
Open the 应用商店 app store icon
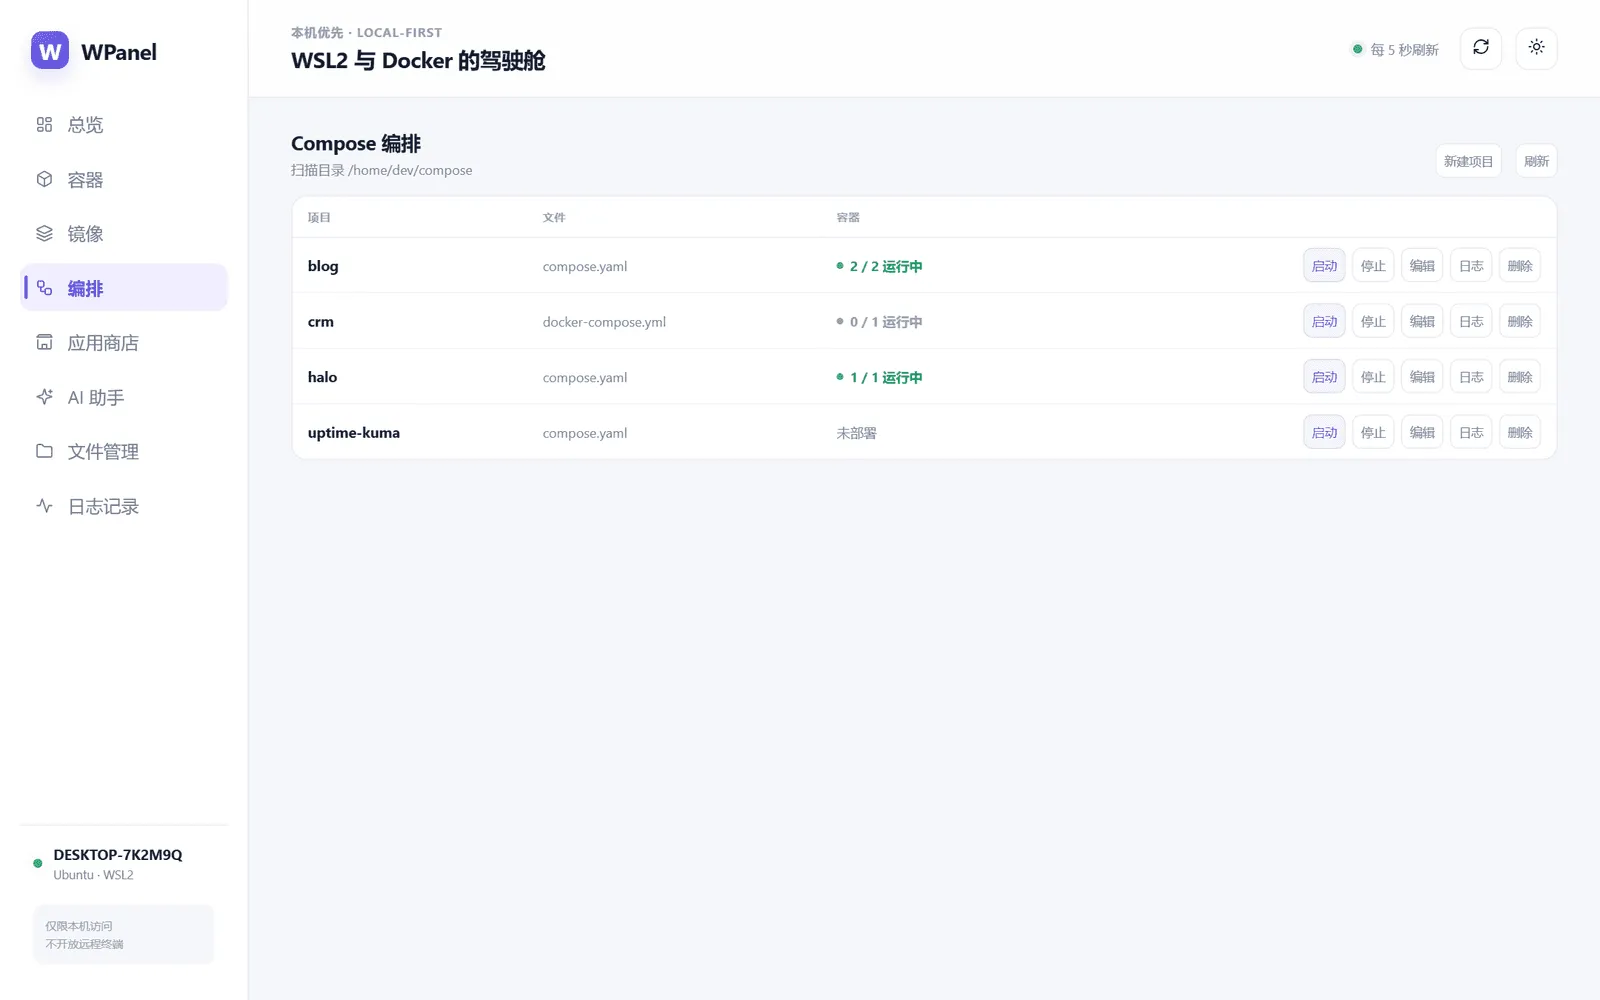click(44, 343)
